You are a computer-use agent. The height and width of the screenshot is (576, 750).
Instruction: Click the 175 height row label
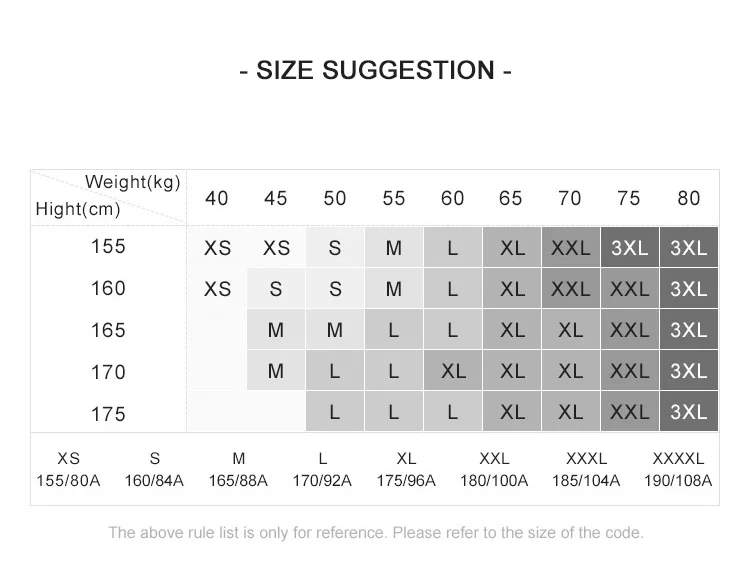pyautogui.click(x=109, y=414)
